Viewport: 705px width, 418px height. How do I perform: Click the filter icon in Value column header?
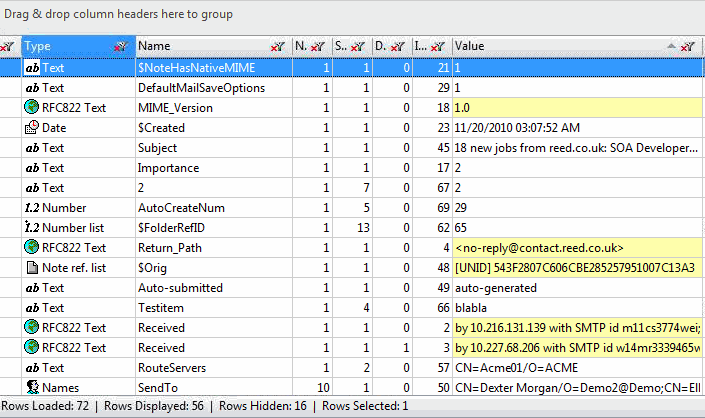coord(688,47)
